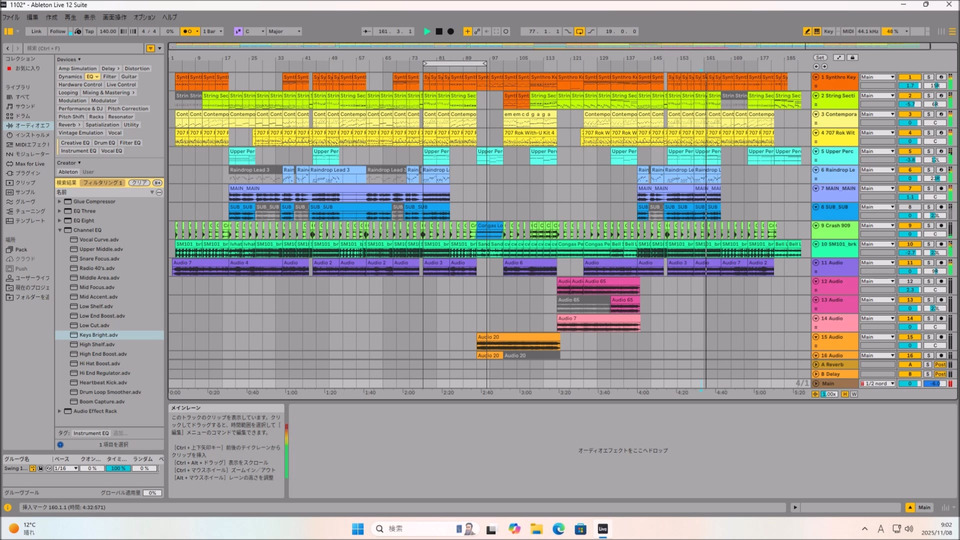Solo the 1 Synthro Key track
This screenshot has width=960, height=540.
[x=929, y=77]
